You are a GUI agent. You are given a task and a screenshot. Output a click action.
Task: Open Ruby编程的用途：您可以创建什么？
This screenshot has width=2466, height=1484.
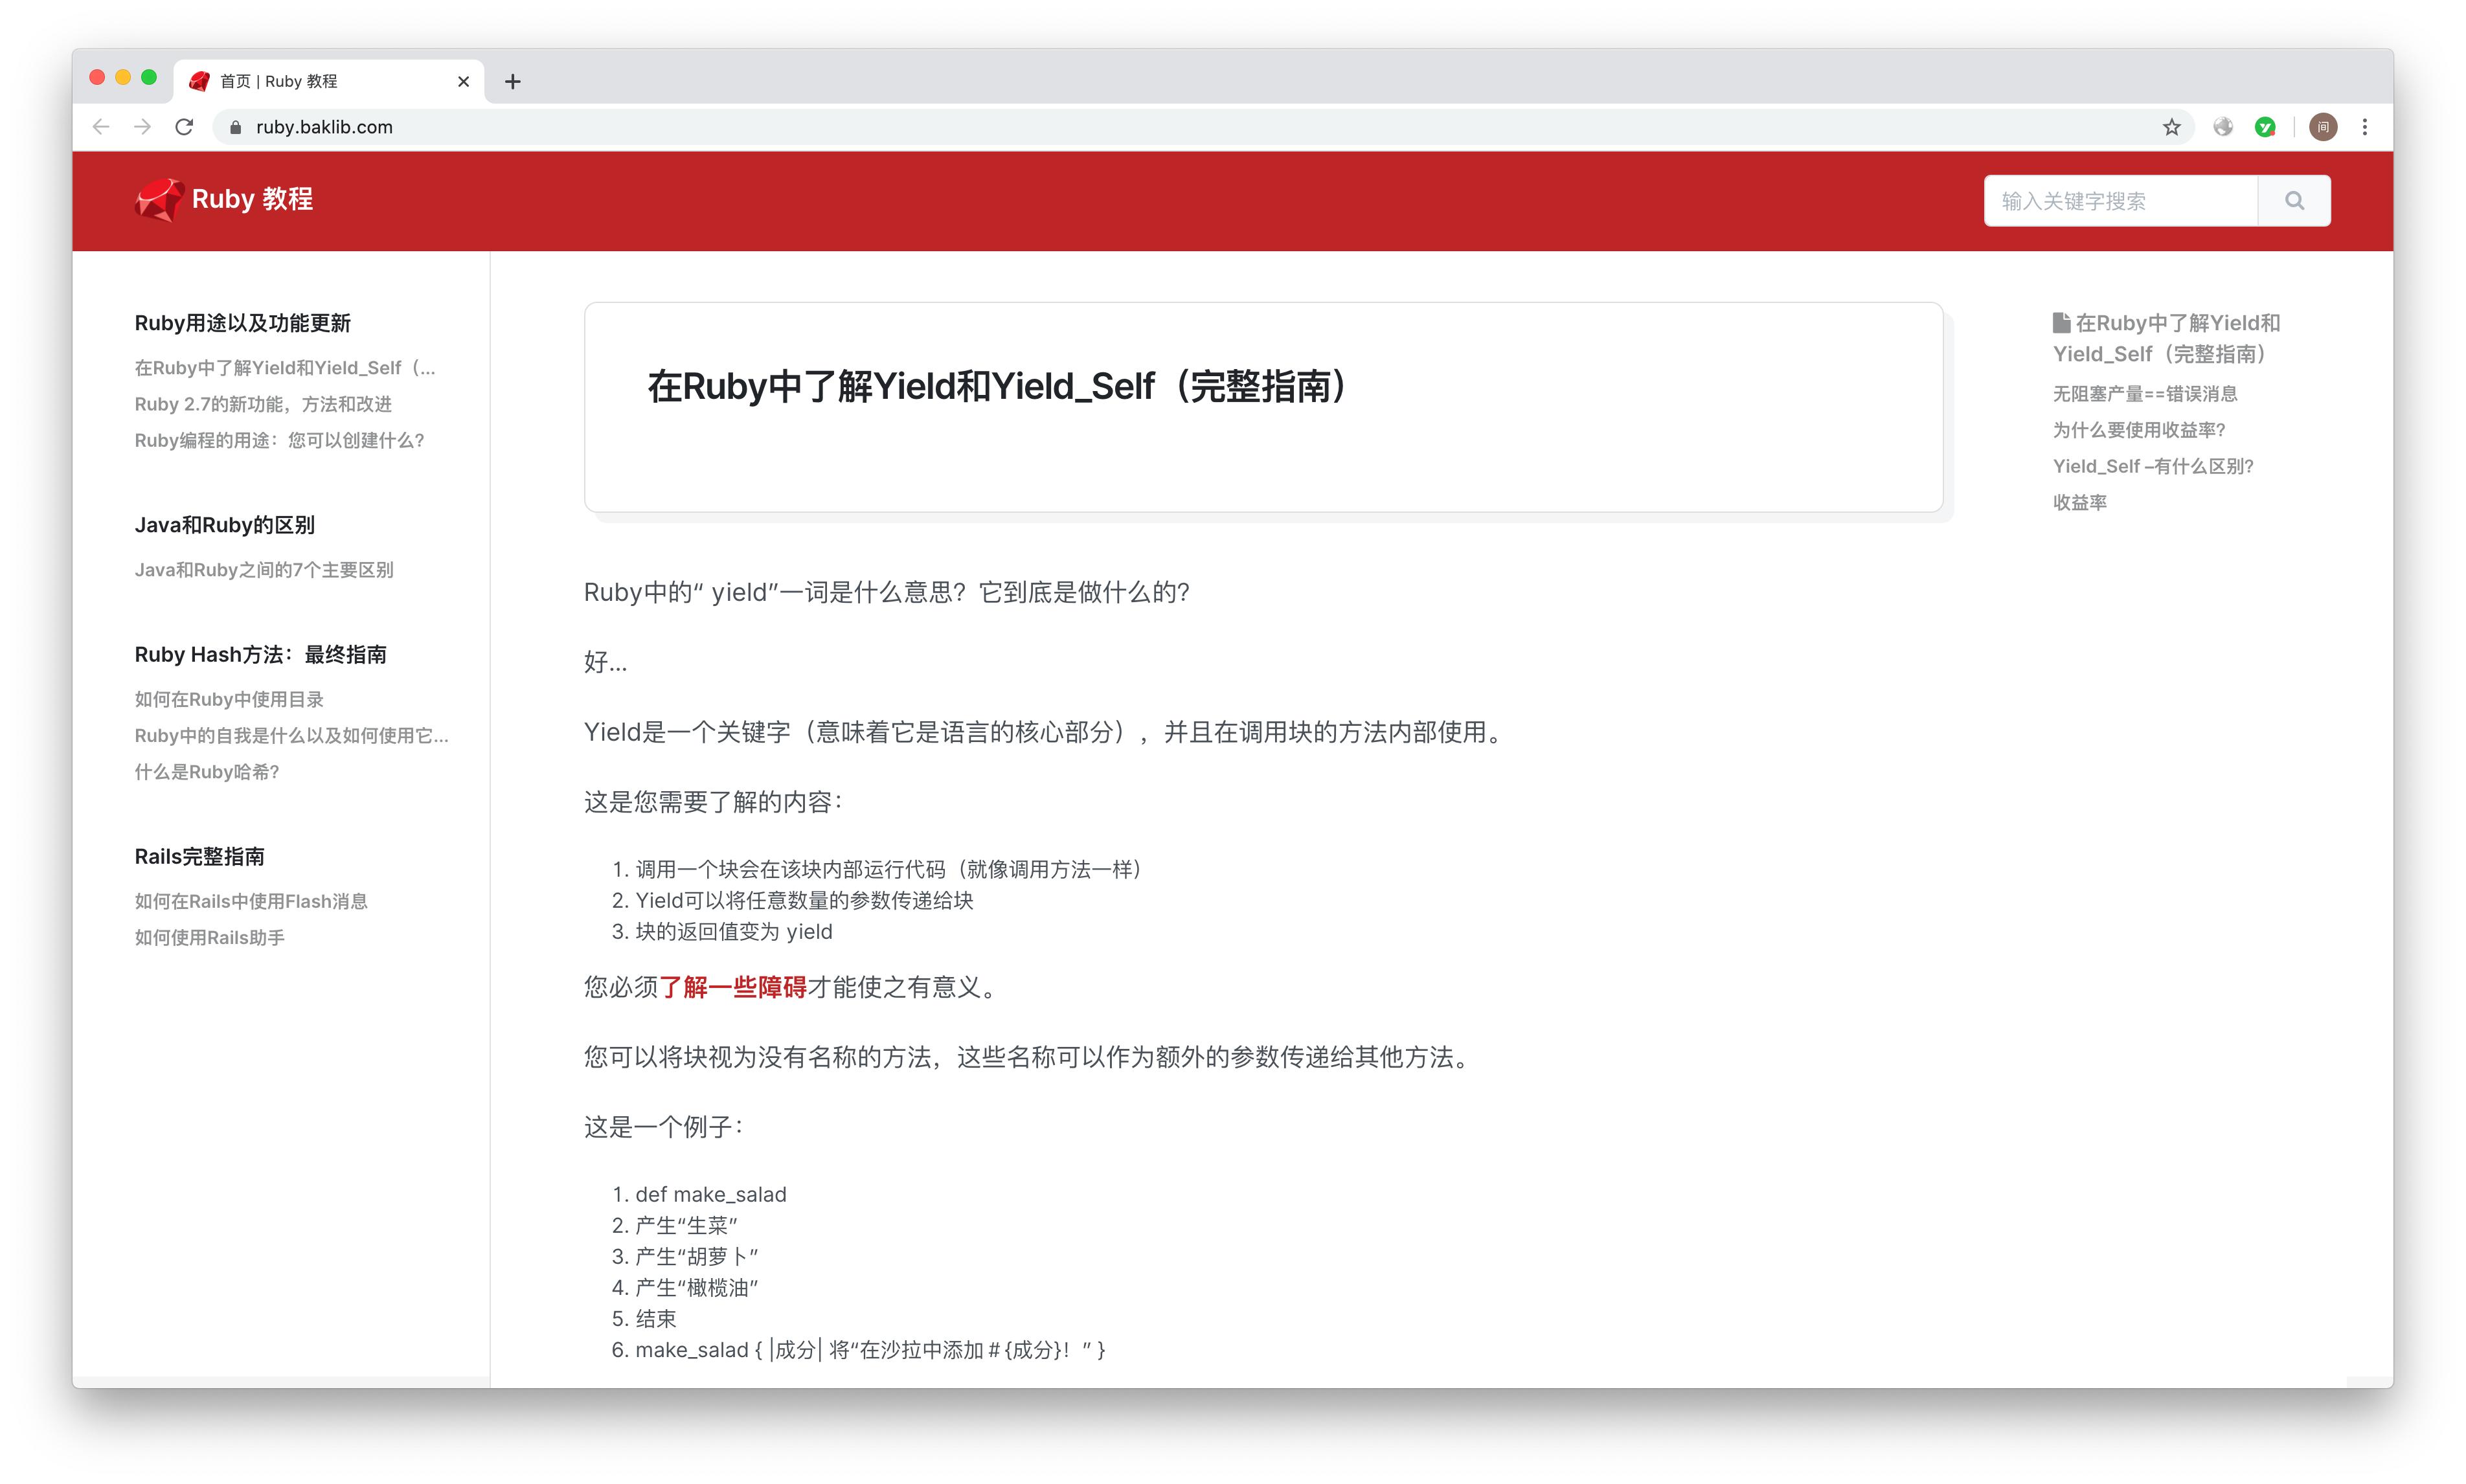pos(280,440)
